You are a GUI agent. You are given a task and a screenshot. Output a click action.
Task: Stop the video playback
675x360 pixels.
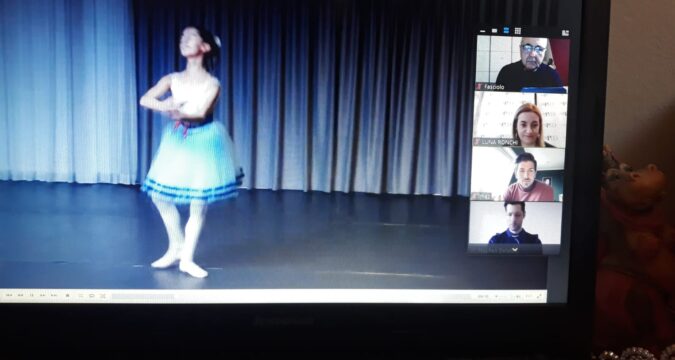point(68,296)
